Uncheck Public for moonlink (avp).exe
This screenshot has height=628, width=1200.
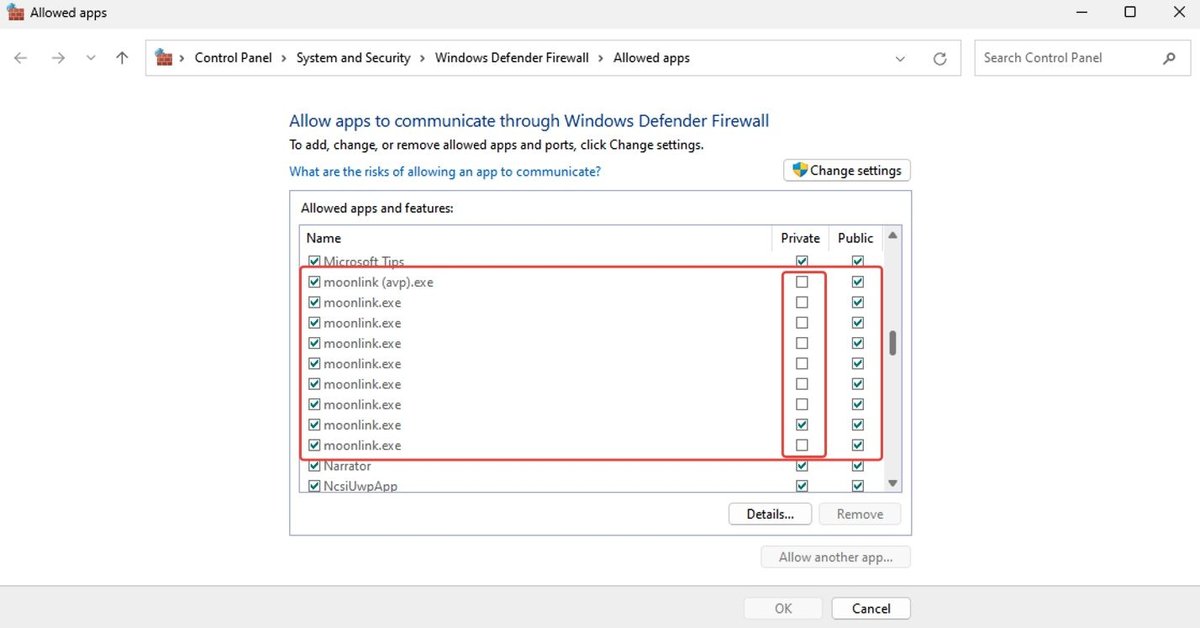(857, 282)
